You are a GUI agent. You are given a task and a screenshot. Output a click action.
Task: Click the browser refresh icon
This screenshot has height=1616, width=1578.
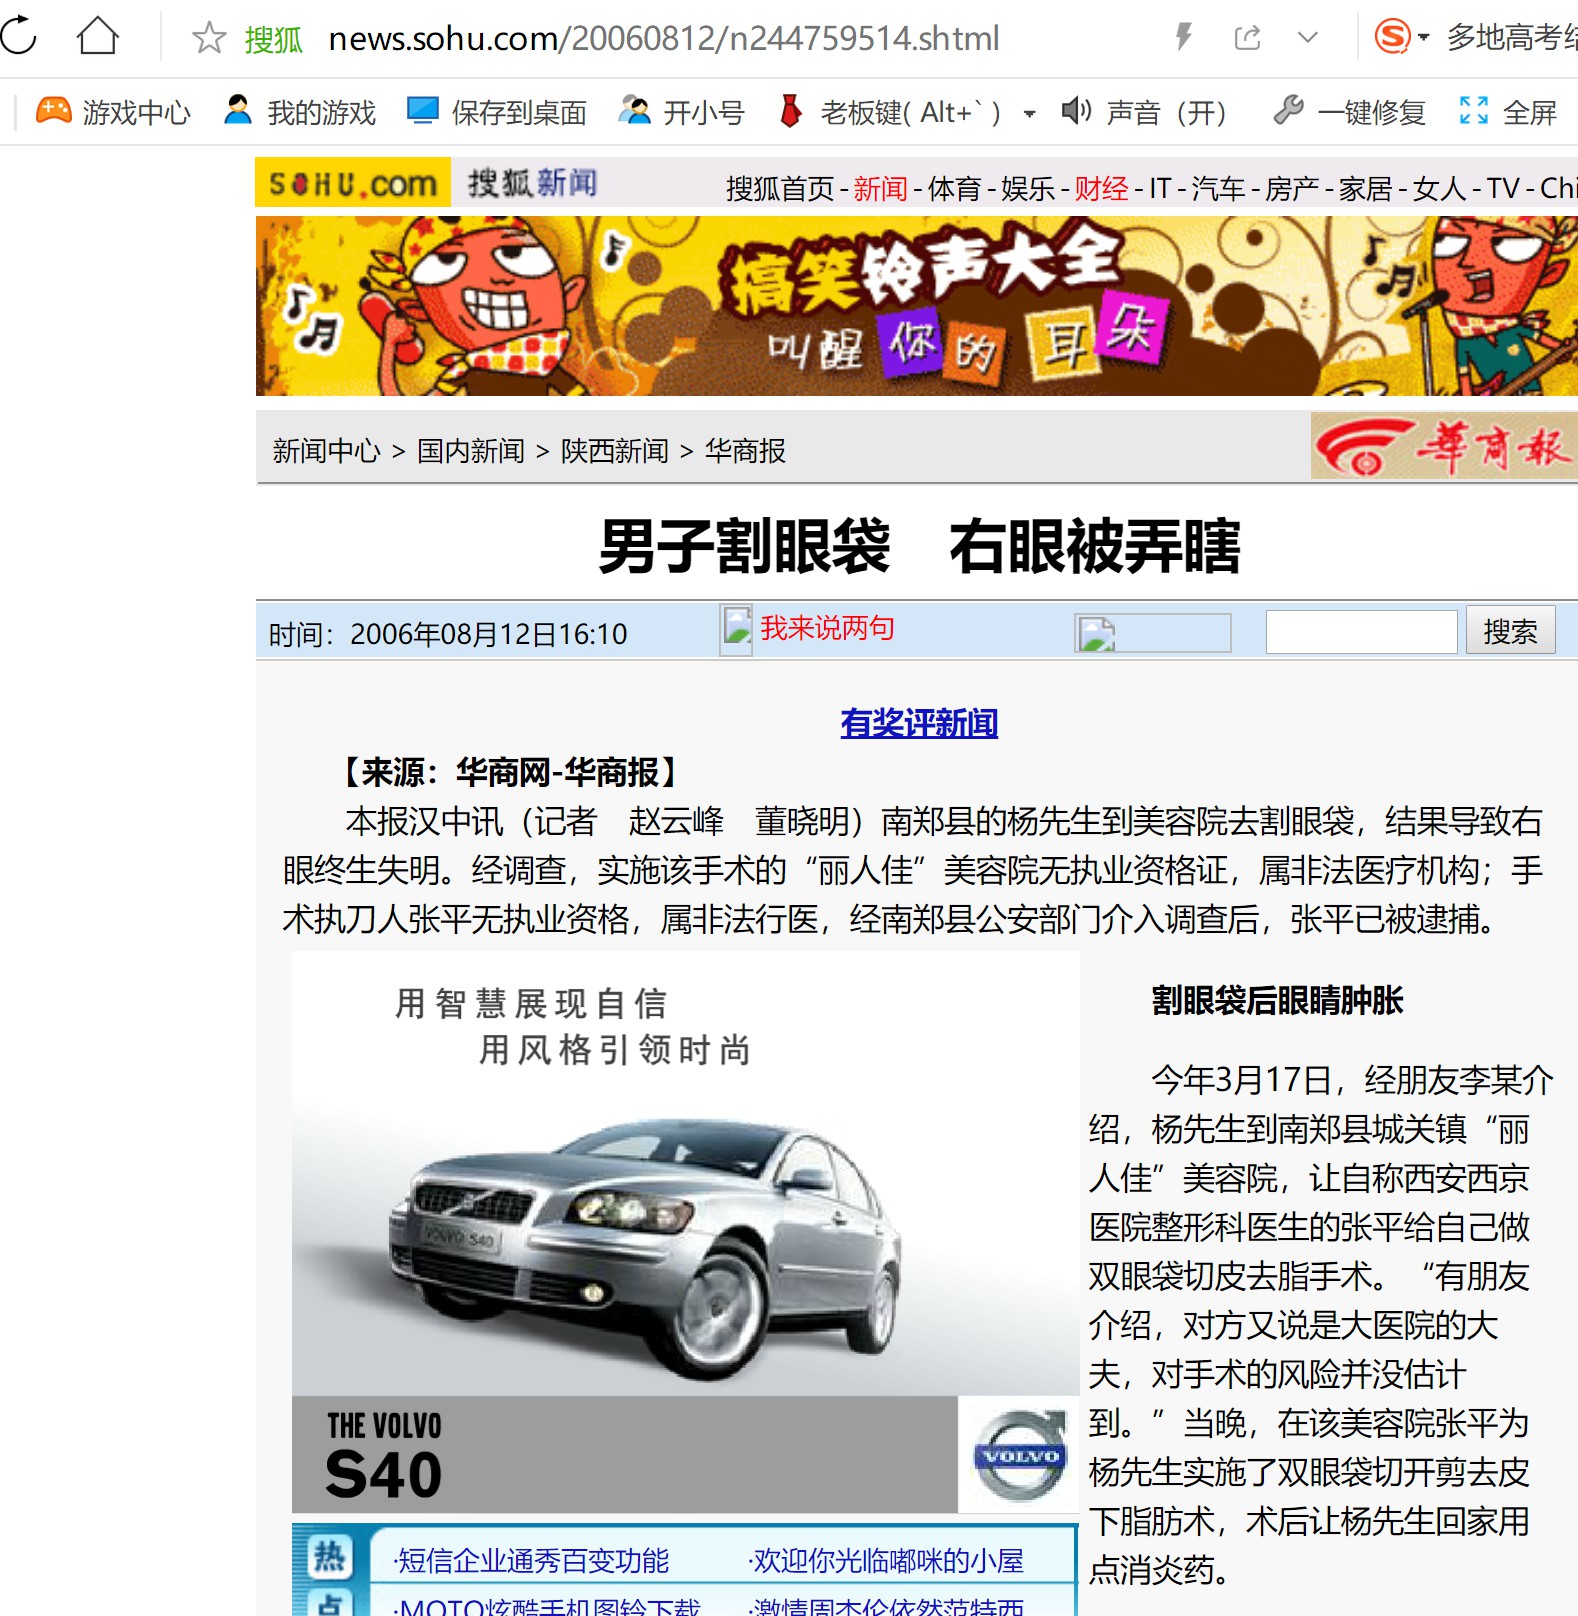pos(18,36)
